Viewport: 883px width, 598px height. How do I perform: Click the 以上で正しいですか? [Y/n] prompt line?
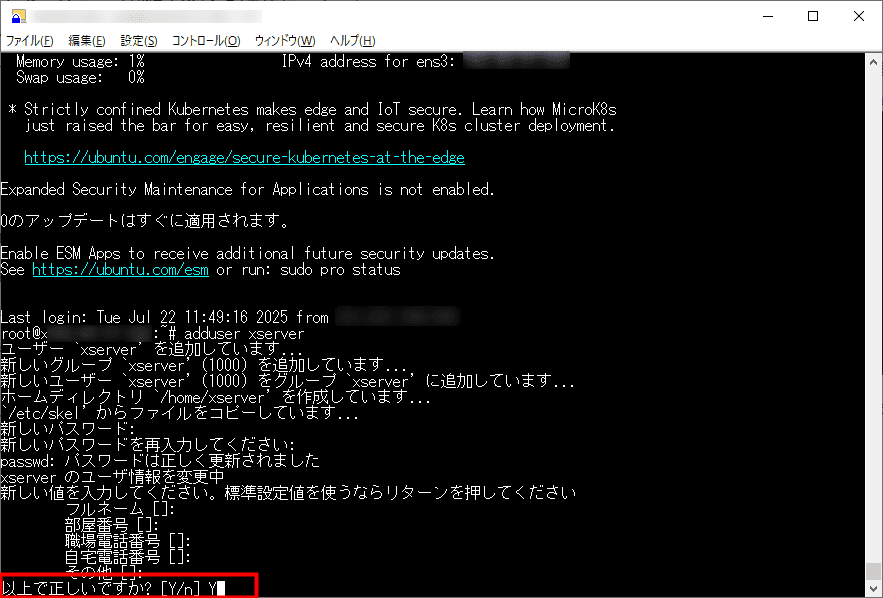[113, 588]
